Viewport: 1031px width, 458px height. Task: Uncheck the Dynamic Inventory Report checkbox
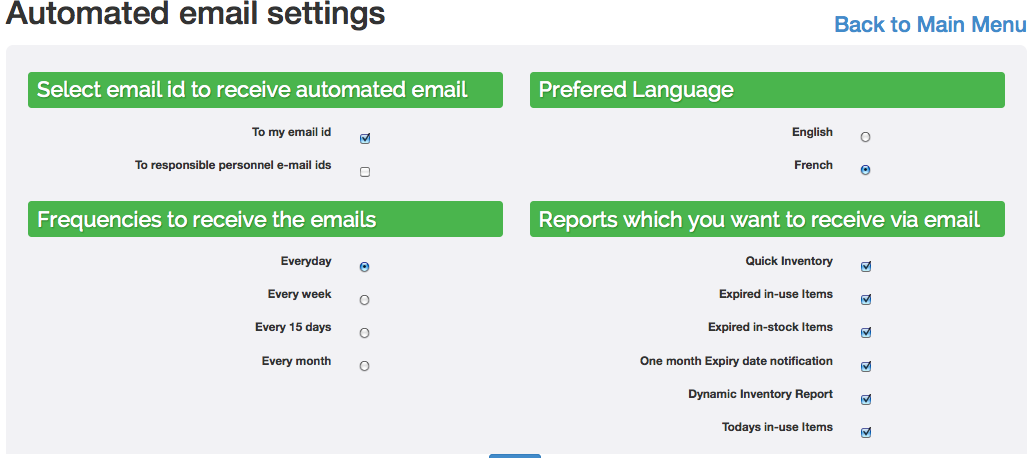(x=866, y=399)
